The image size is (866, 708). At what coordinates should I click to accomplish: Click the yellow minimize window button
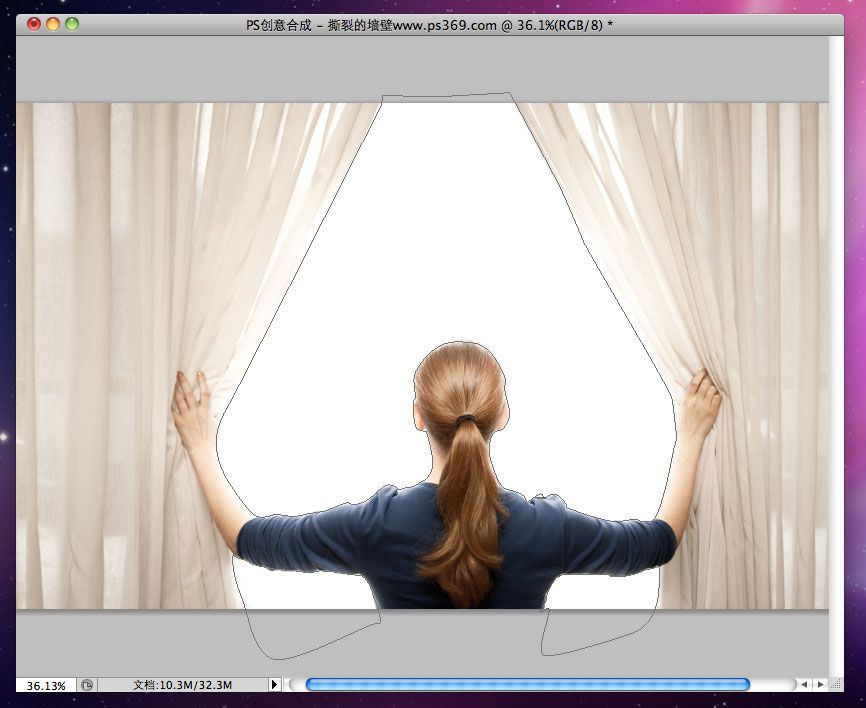53,24
